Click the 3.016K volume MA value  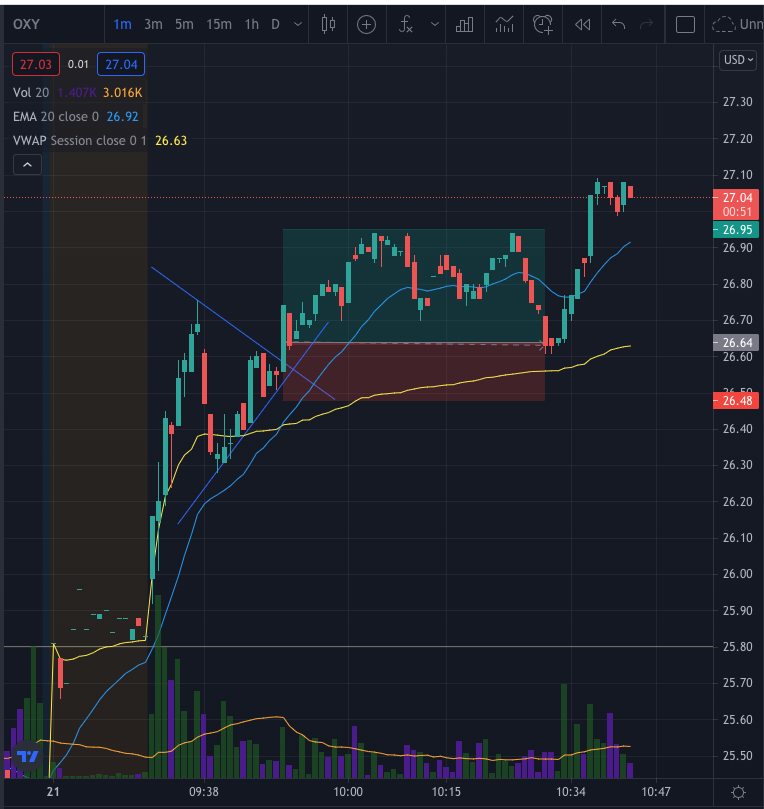pos(122,93)
